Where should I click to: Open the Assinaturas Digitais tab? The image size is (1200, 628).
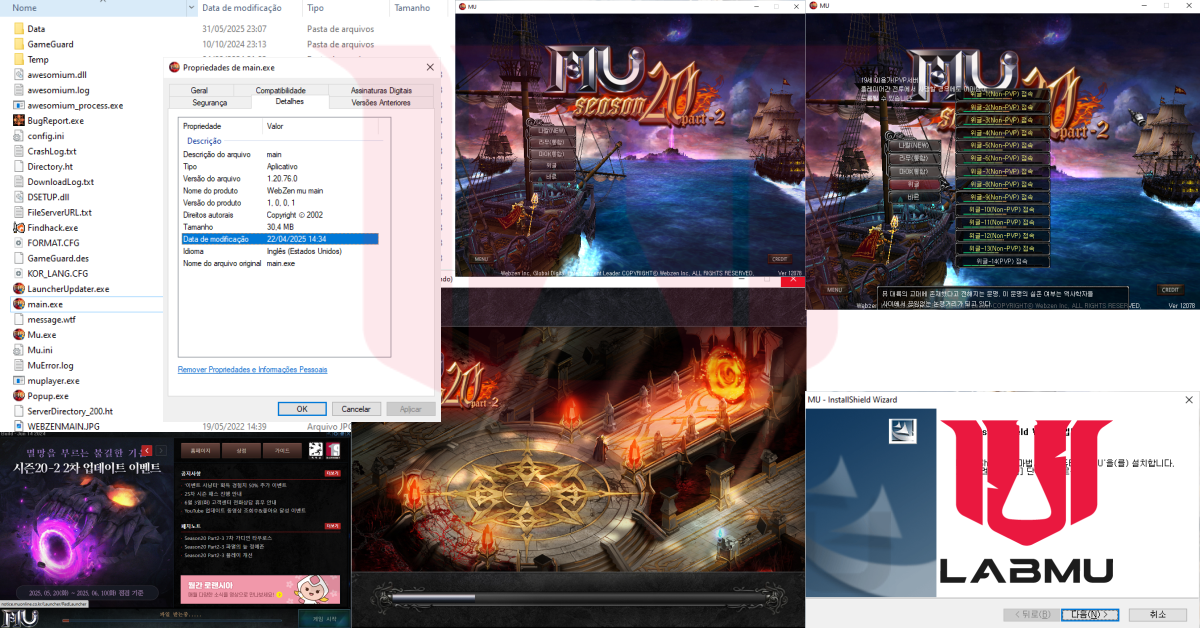pos(381,91)
